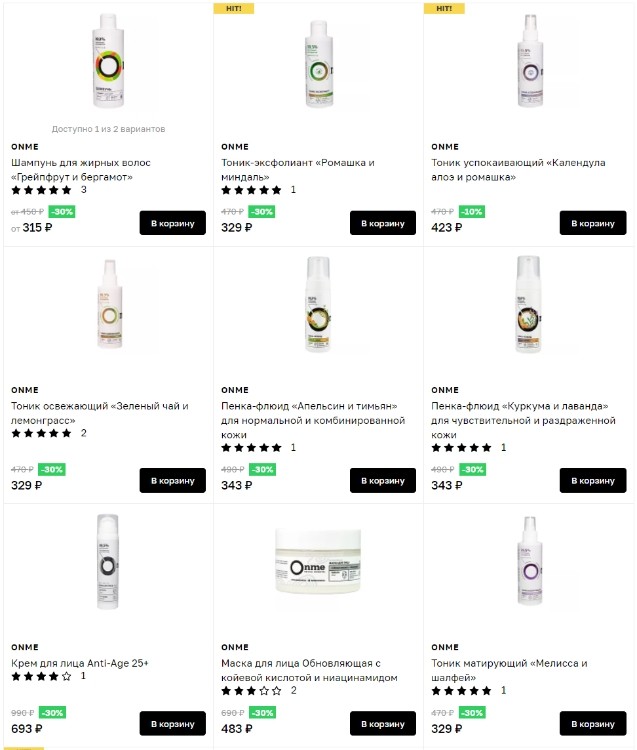Image resolution: width=637 pixels, height=750 pixels.
Task: Add Anti-Age 25+ face cream to cart
Action: click(173, 724)
